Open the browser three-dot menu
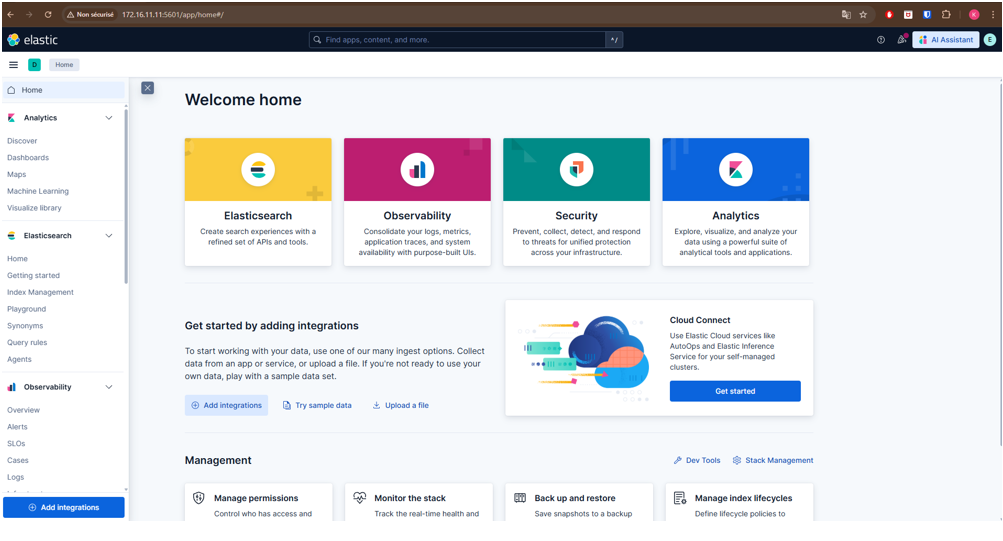Screen dimensions: 1003x541 pyautogui.click(x=993, y=14)
